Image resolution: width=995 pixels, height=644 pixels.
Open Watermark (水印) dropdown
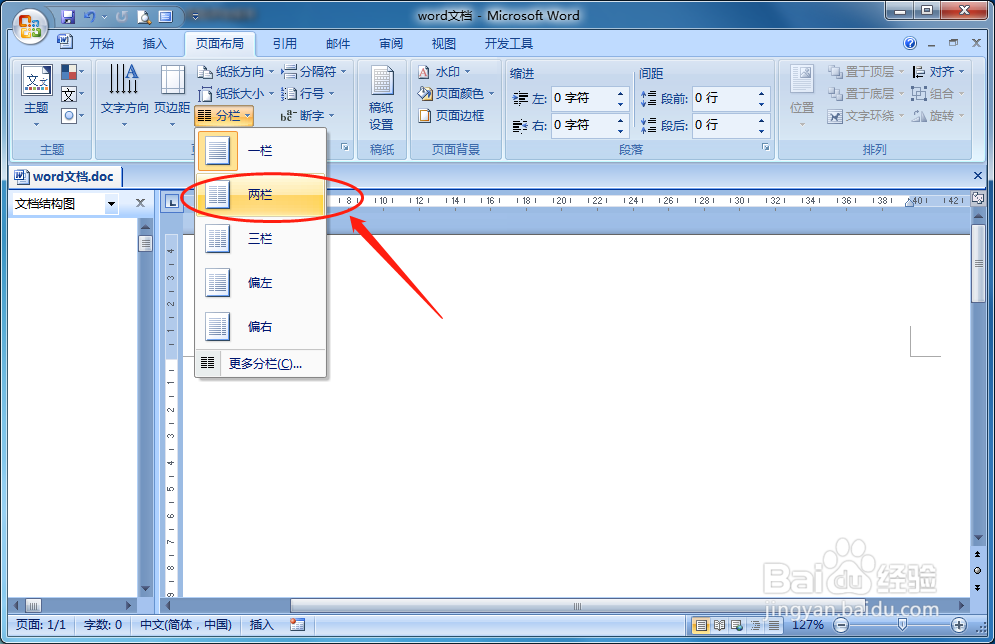point(444,72)
